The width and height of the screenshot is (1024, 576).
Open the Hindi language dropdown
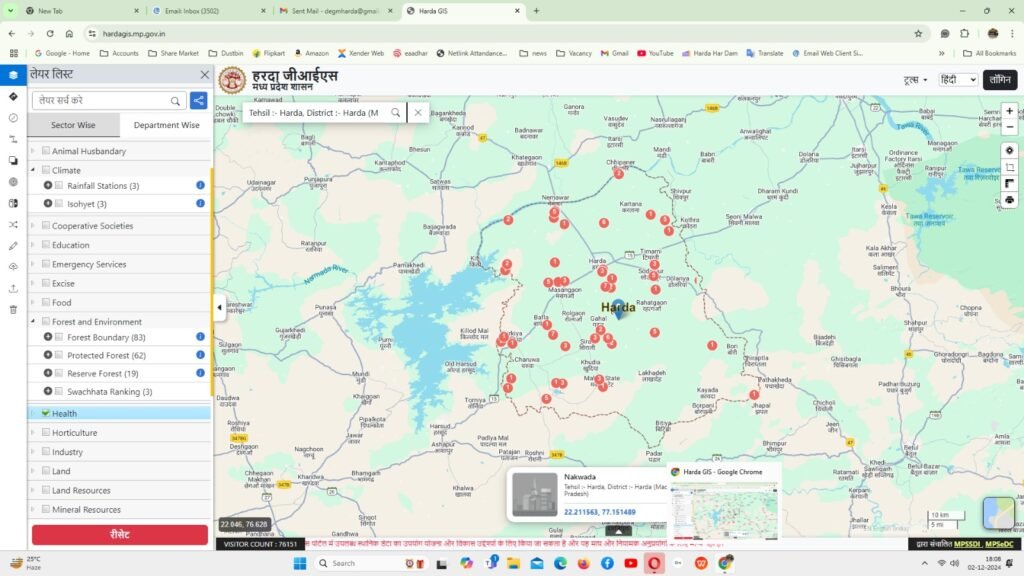pos(958,79)
